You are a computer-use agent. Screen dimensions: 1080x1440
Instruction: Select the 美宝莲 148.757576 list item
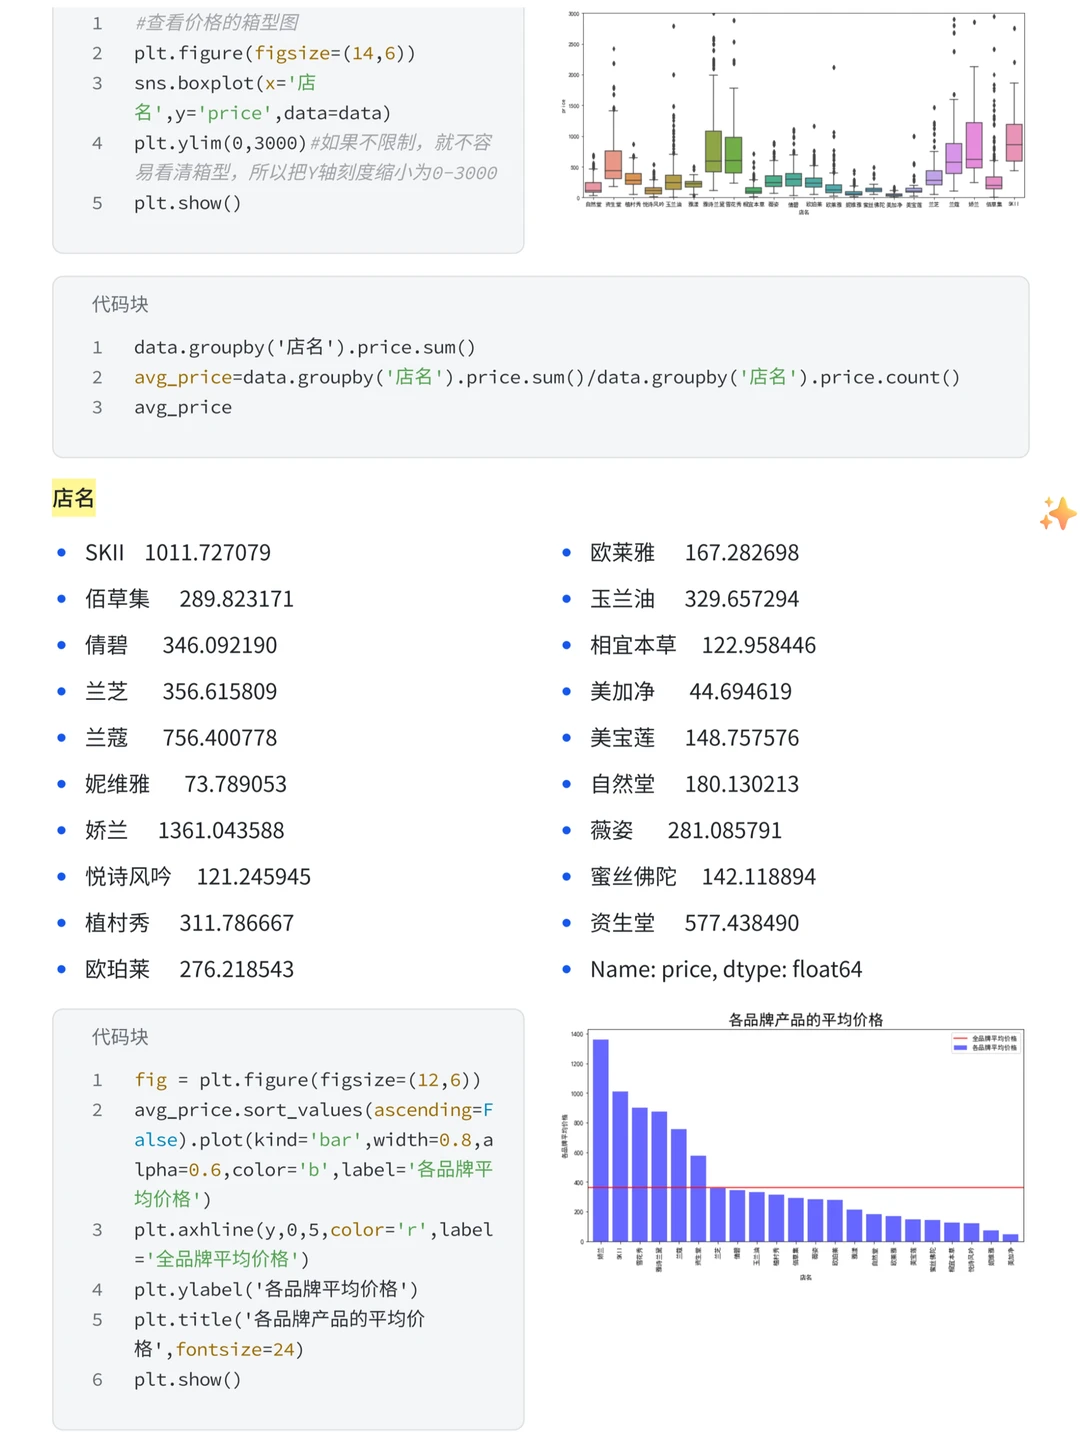point(695,738)
